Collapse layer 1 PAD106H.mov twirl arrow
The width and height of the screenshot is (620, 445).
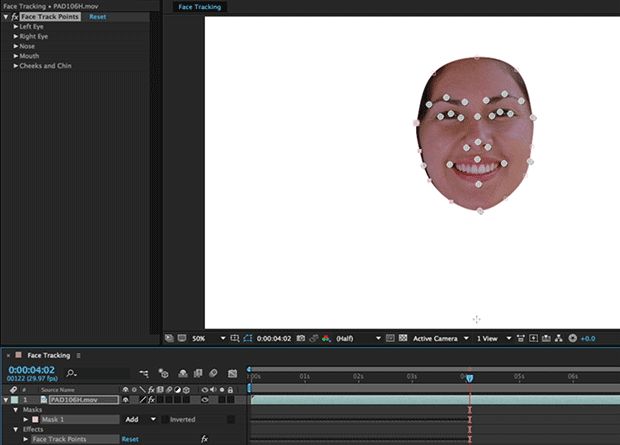(x=6, y=400)
